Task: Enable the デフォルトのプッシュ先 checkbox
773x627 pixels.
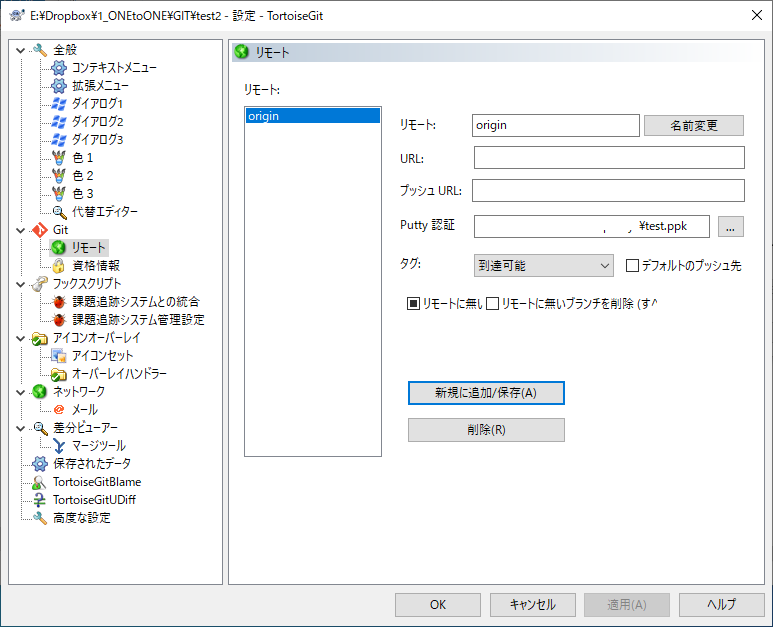Action: (632, 266)
